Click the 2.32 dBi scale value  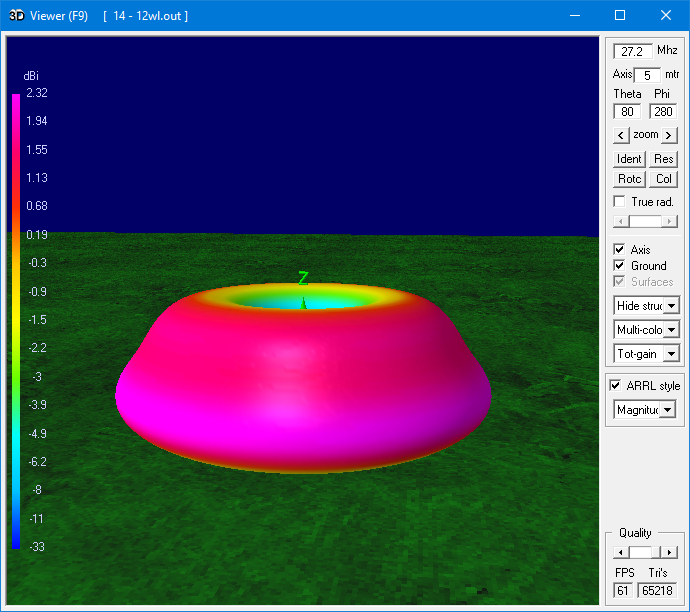[37, 93]
